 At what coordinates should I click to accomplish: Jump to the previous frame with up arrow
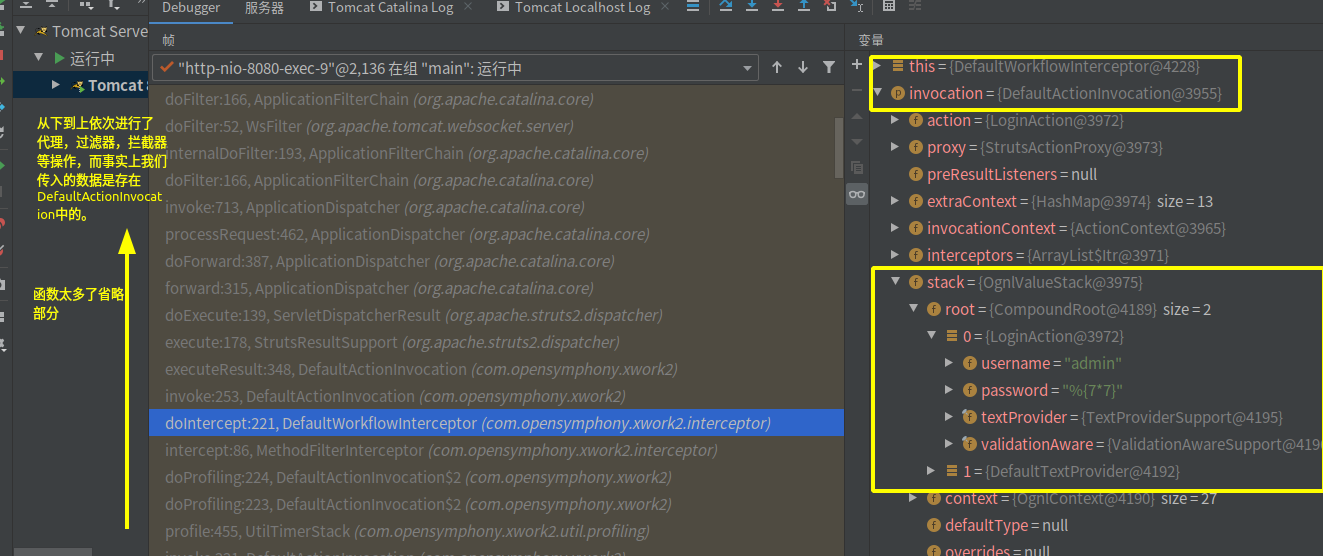coord(777,68)
